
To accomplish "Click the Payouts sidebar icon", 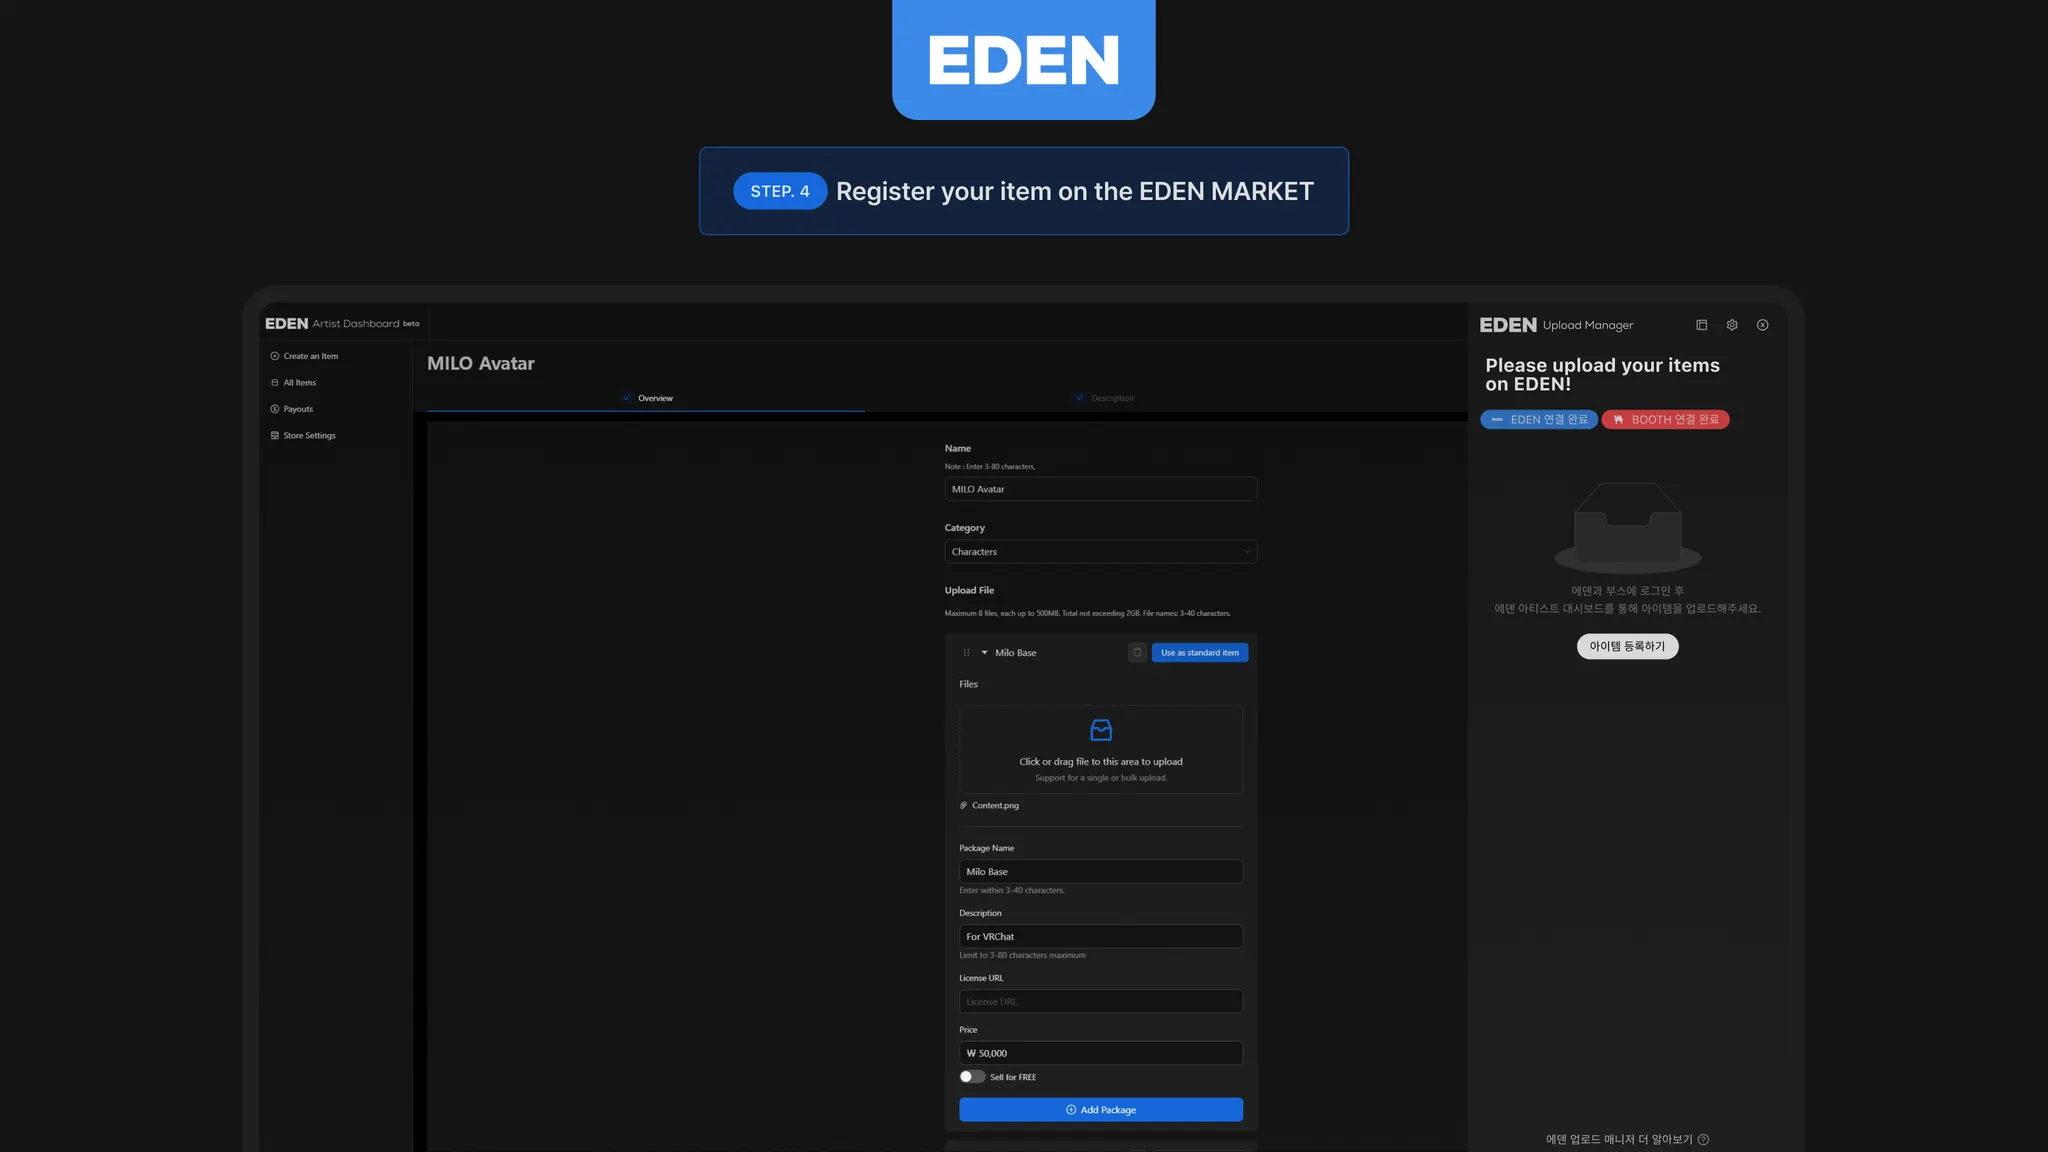I will coord(275,409).
